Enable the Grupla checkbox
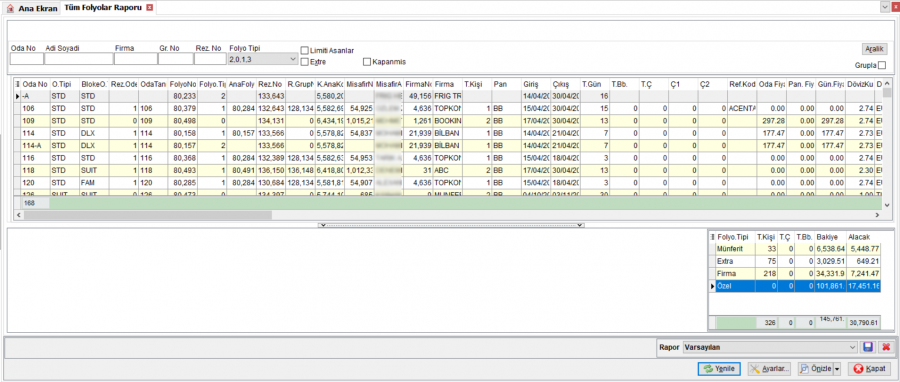This screenshot has height=382, width=900. [882, 65]
